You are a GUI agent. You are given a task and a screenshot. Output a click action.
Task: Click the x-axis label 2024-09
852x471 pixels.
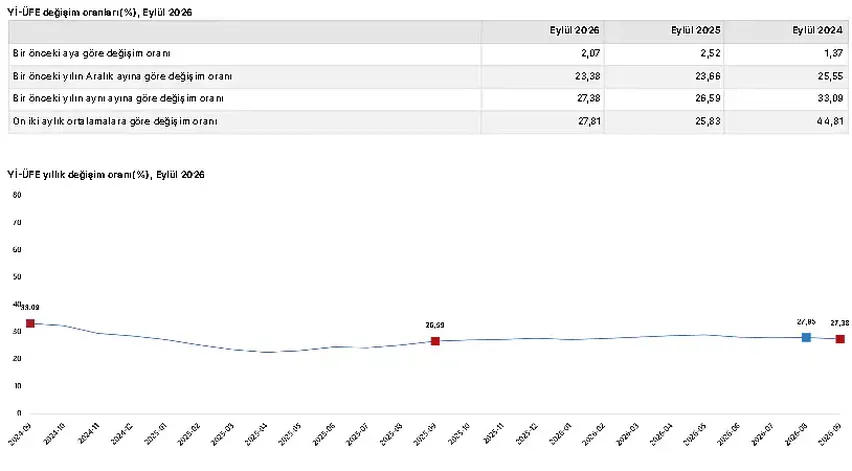point(21,435)
